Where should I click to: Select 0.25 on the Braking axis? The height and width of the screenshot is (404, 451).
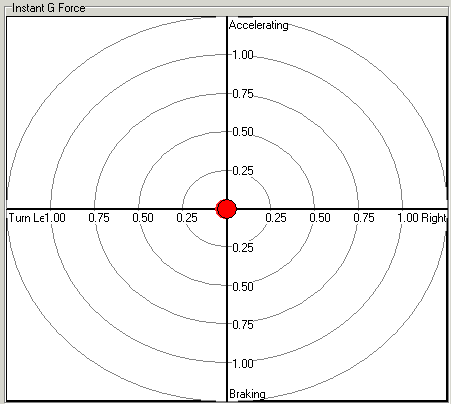[x=243, y=248]
